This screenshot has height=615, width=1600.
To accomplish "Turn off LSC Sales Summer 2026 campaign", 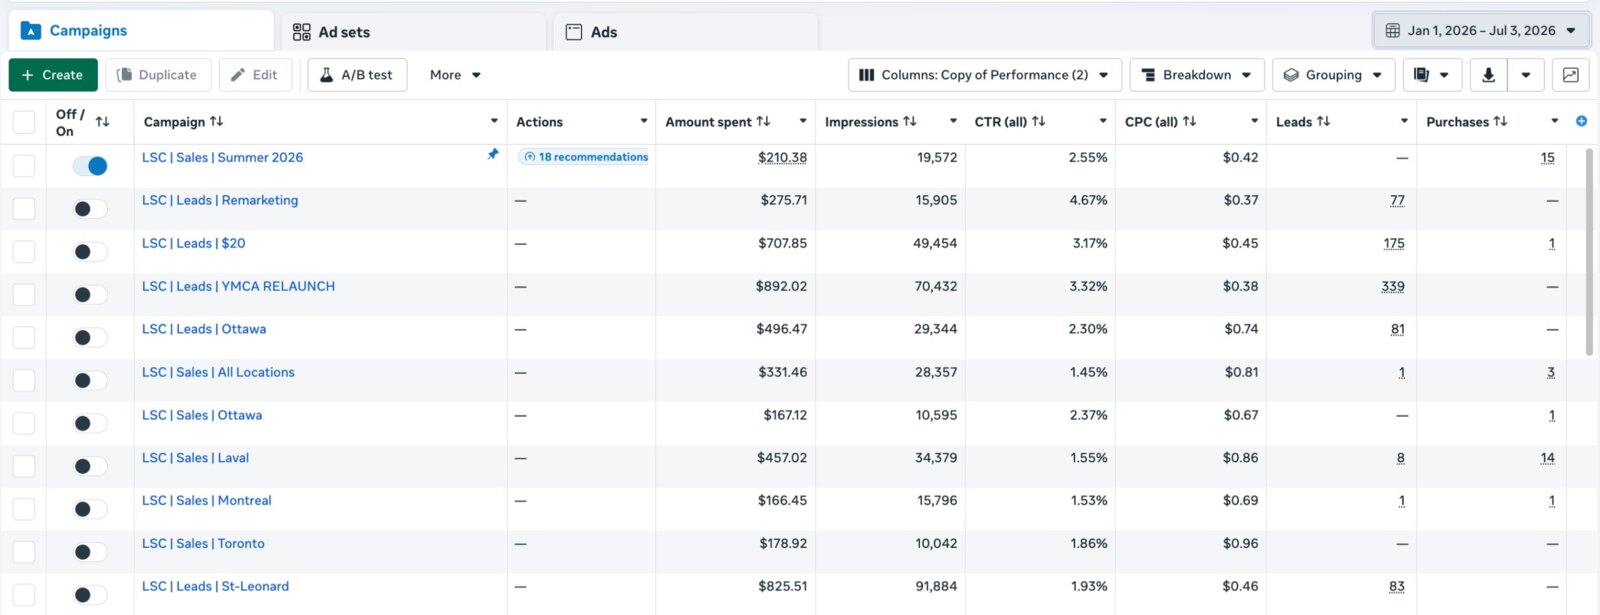I will point(90,166).
